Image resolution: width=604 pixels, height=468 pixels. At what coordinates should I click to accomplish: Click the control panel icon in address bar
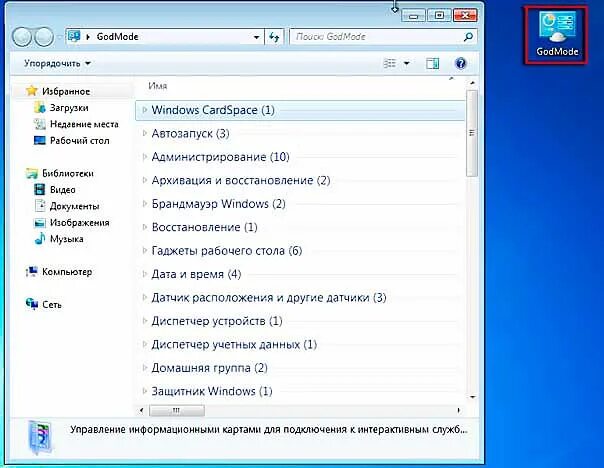74,37
